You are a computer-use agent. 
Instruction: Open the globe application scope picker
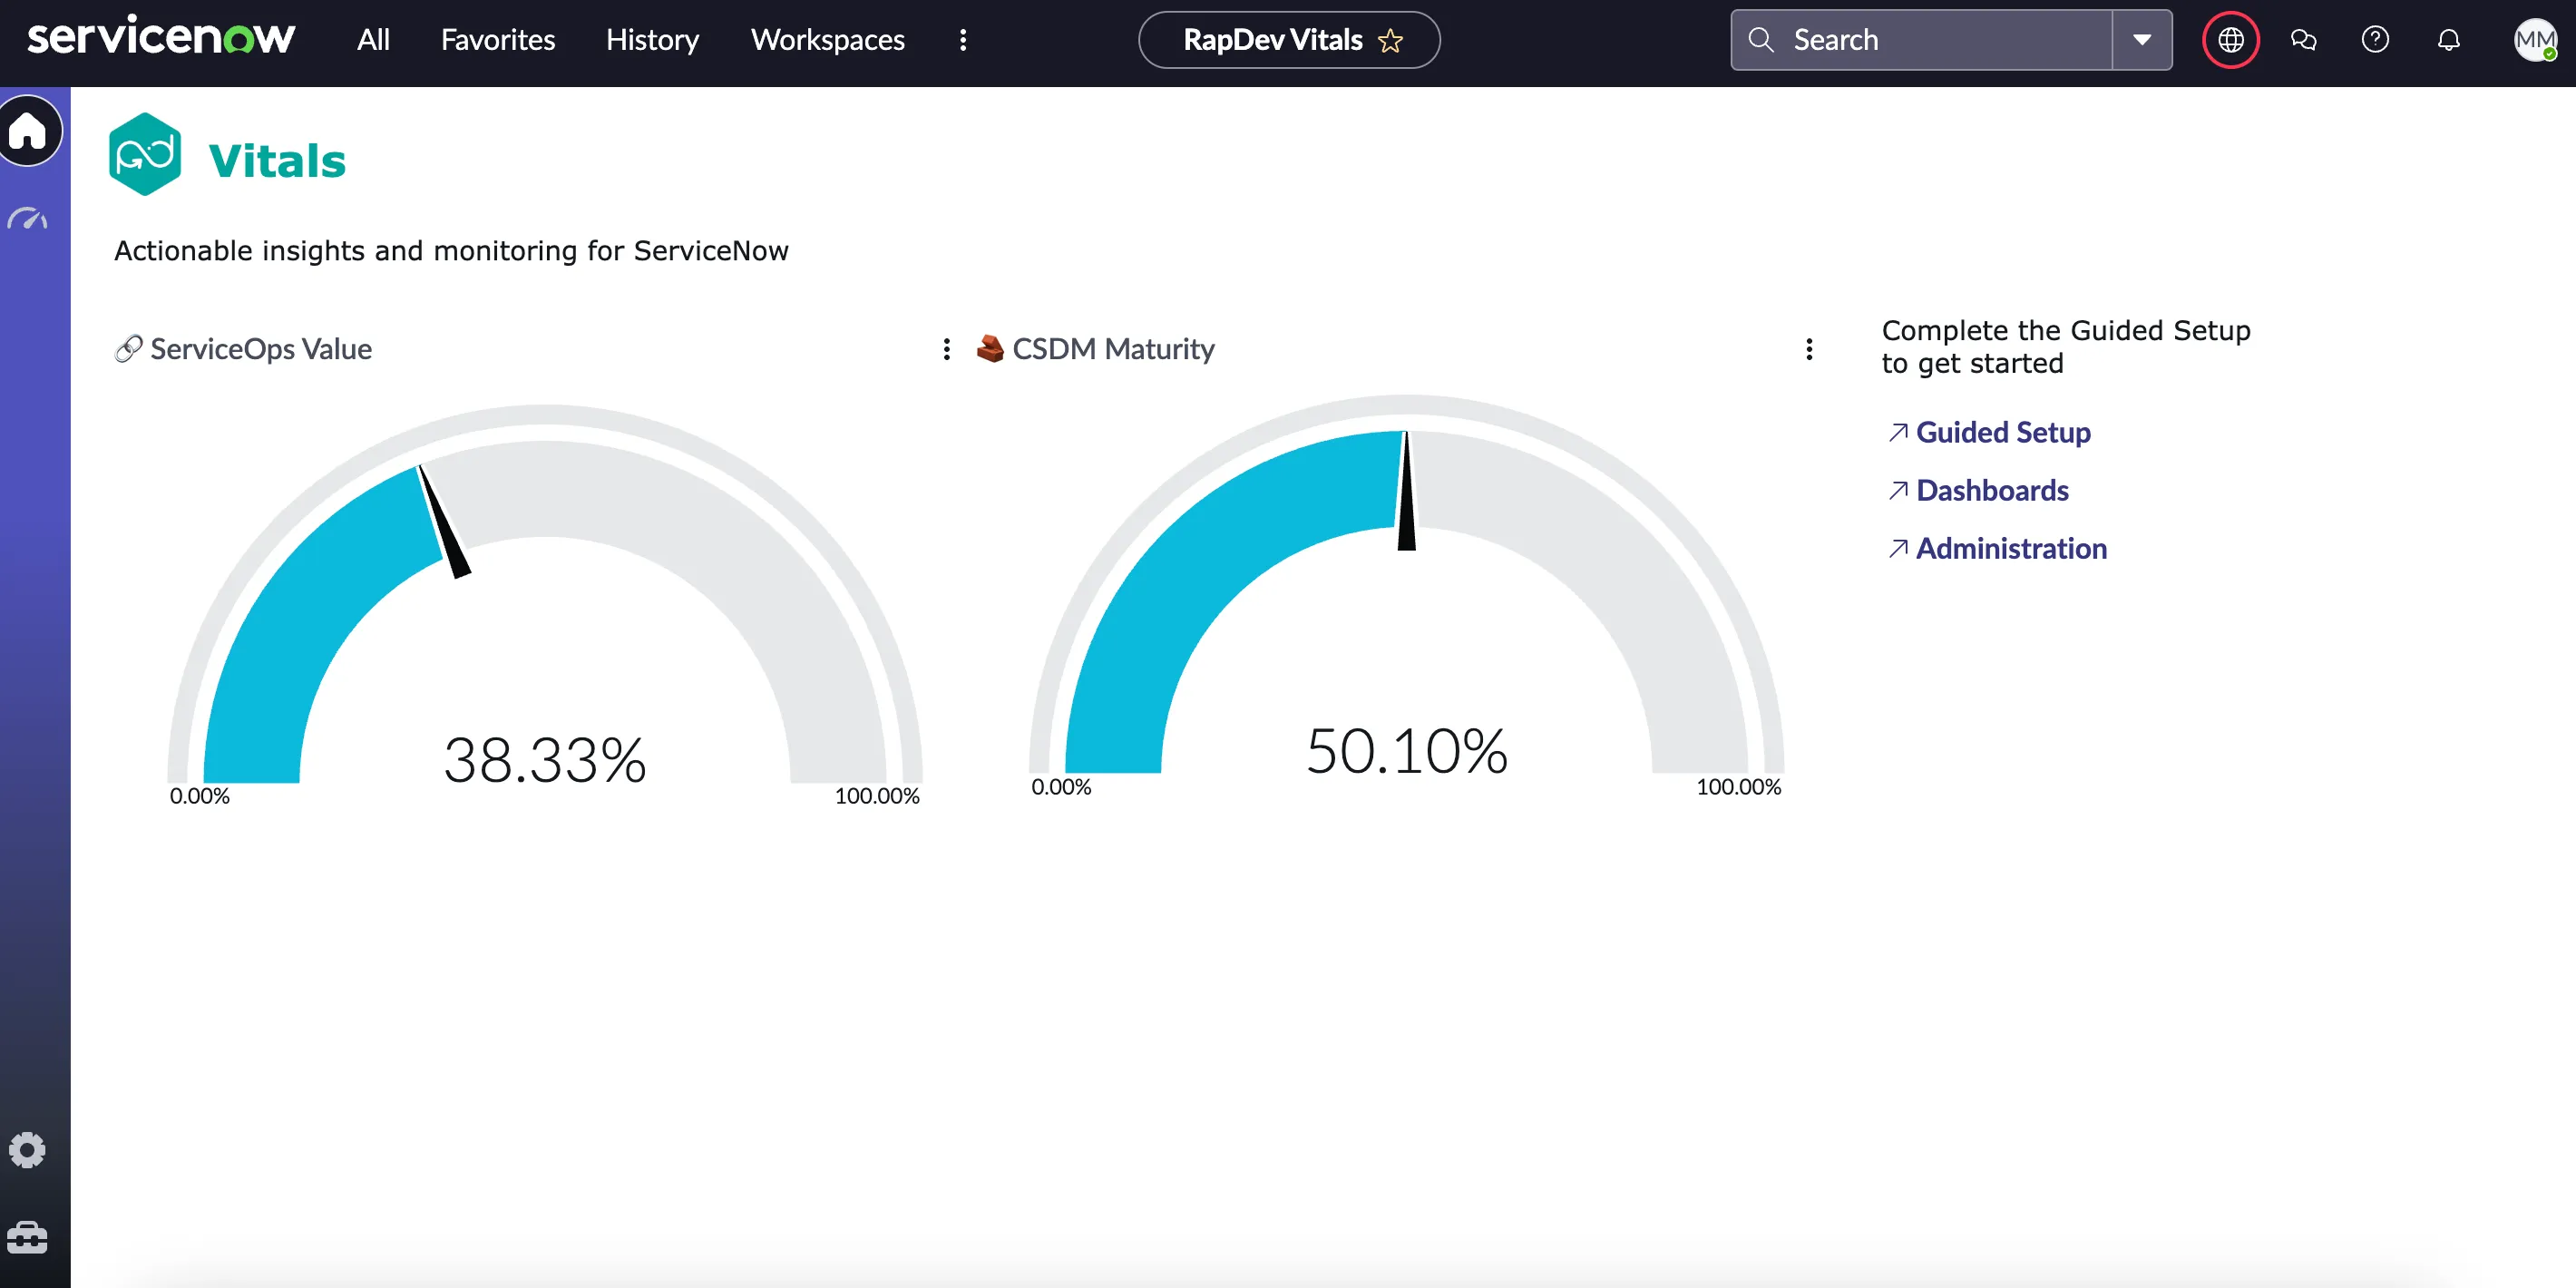(2231, 40)
